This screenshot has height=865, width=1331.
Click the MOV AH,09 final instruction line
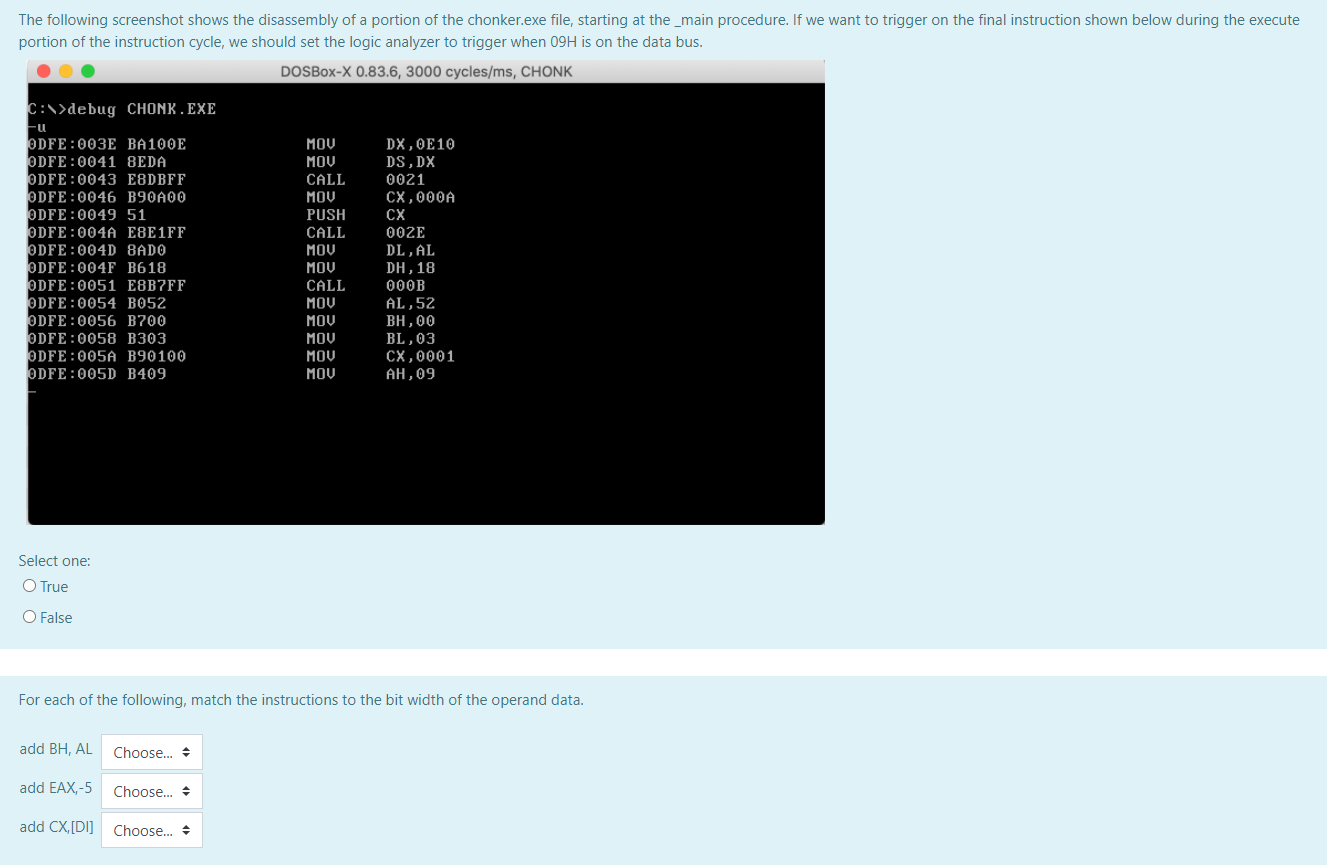(240, 373)
